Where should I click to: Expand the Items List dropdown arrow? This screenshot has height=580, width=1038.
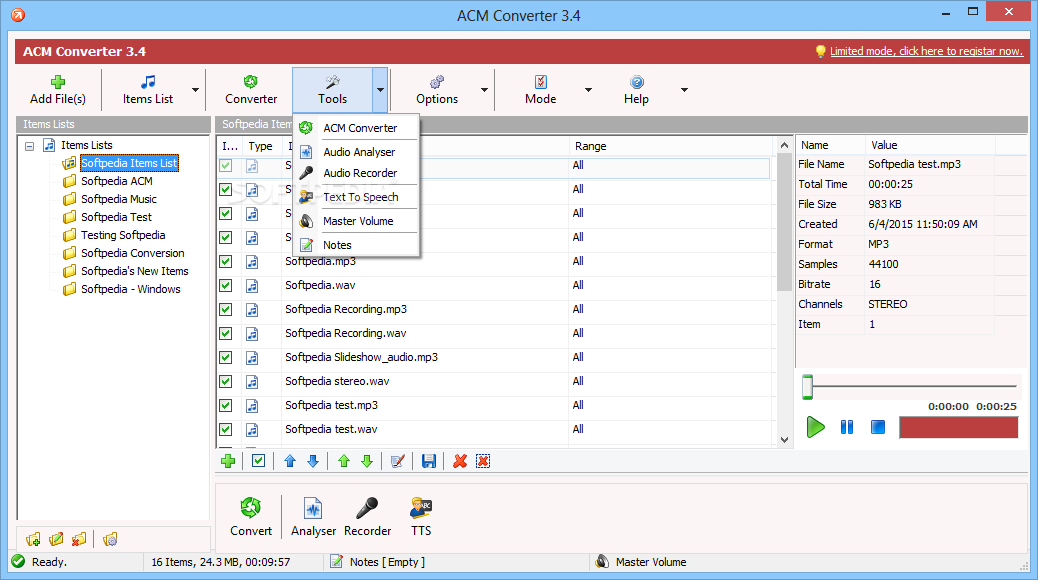point(195,90)
